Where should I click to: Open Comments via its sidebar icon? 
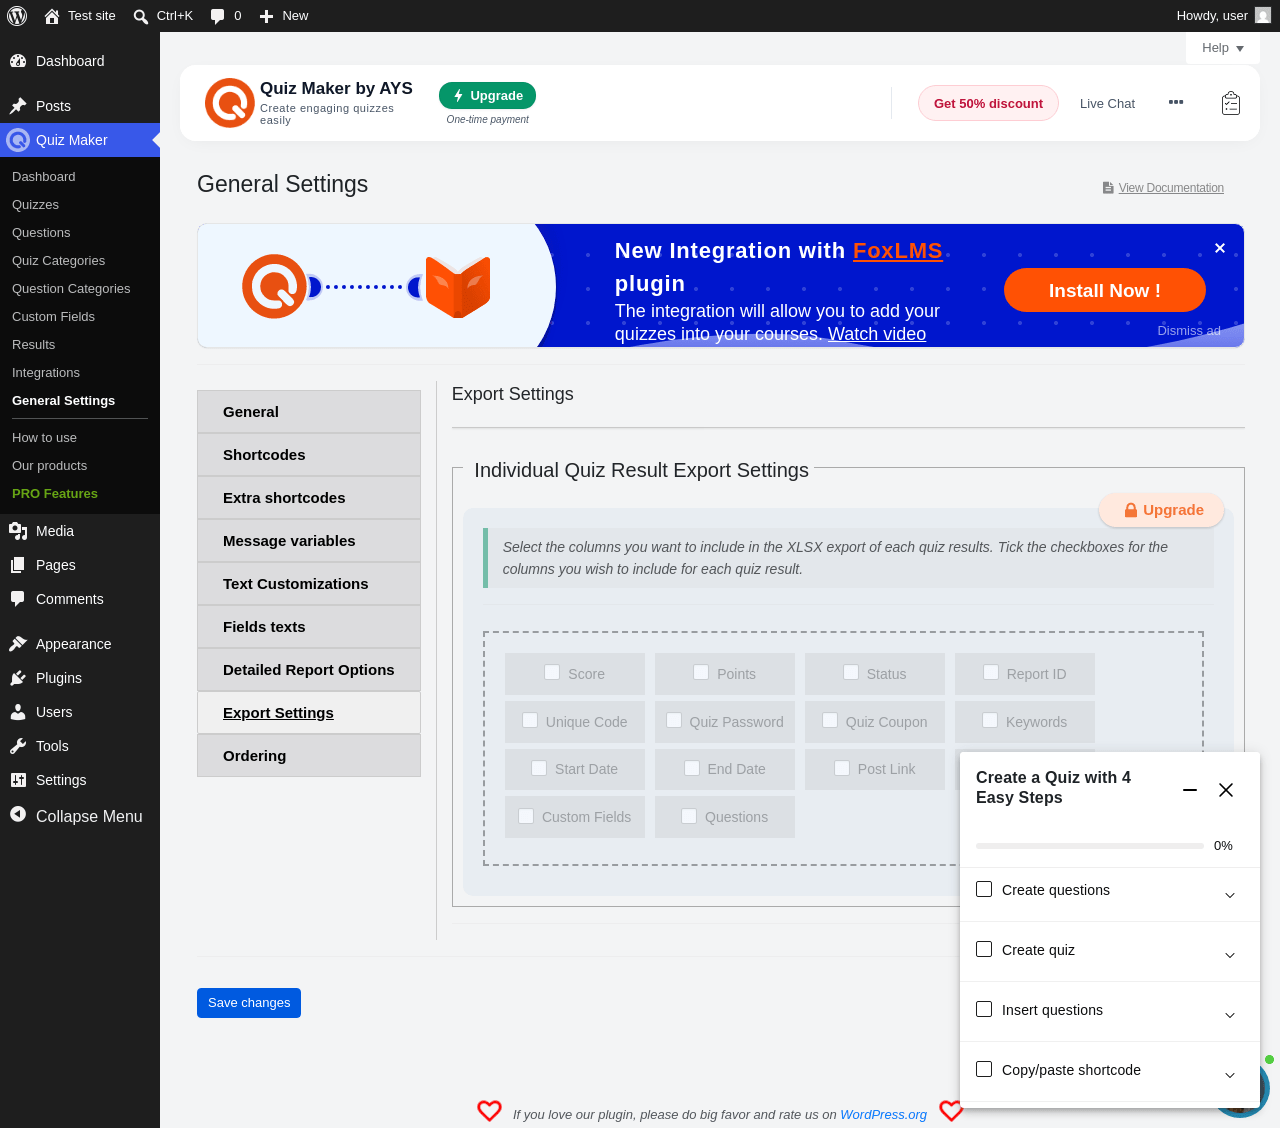[x=18, y=599]
